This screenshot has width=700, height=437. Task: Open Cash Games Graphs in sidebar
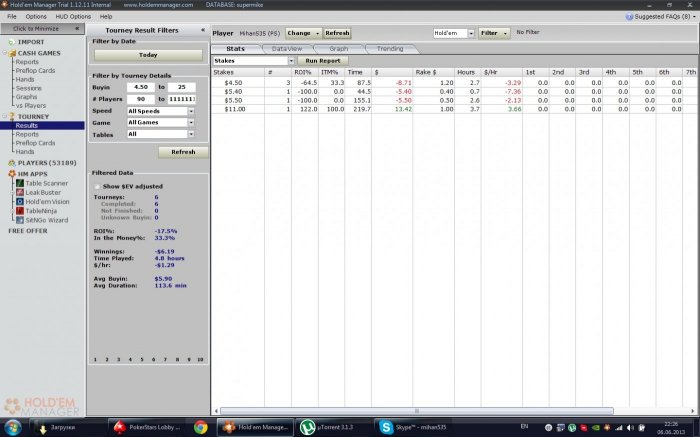[x=26, y=97]
